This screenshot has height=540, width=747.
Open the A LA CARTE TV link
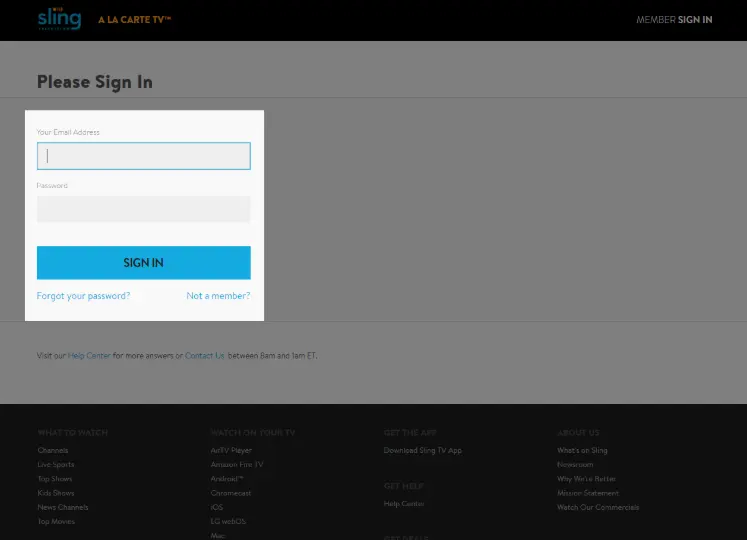(x=134, y=20)
